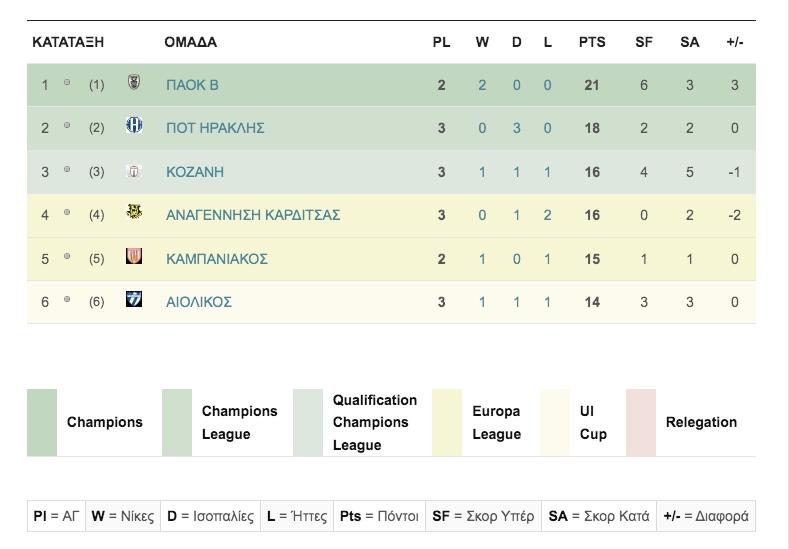
Task: Click the ΑΝΑΓΕΝΝΗΣΗ ΚΑΡΔΙΤΣΑΣ yellow-black crest
Action: [x=134, y=212]
